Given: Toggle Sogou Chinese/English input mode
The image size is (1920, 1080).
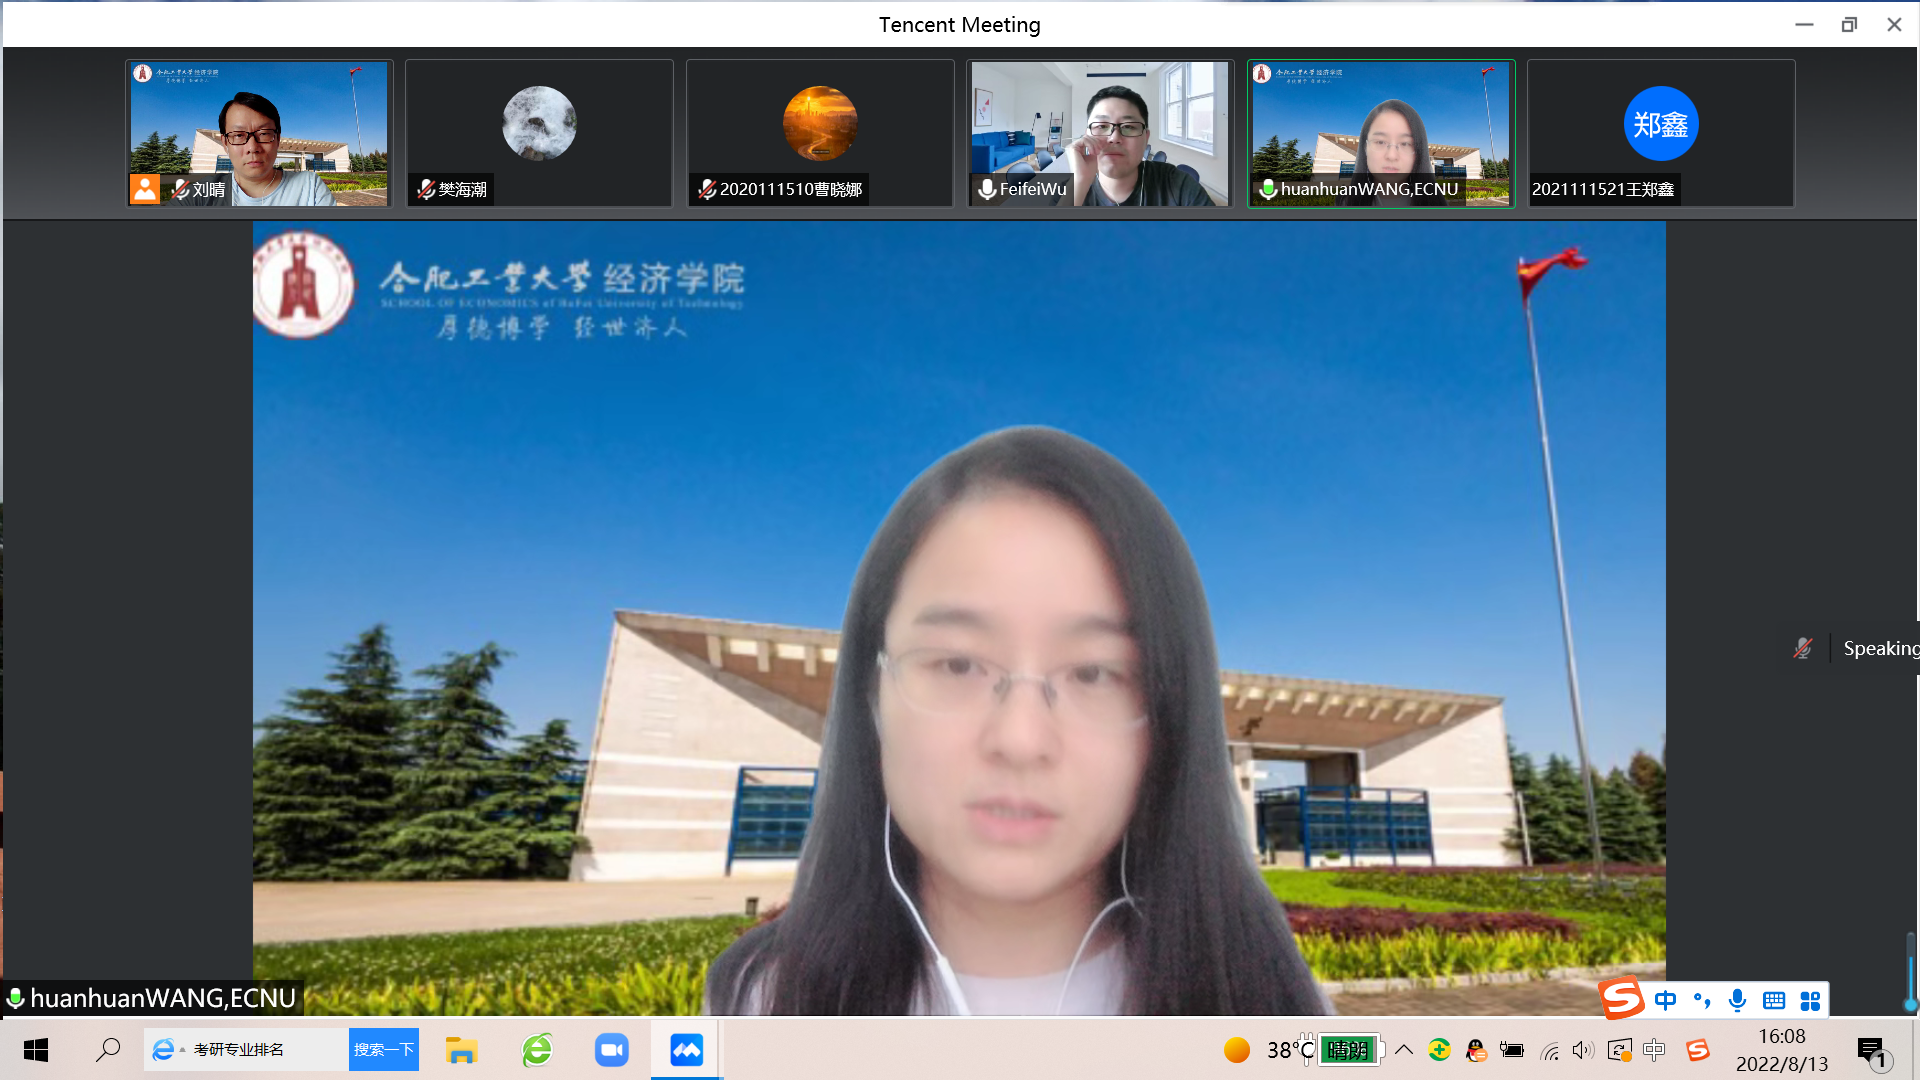Looking at the screenshot, I should tap(1665, 1000).
